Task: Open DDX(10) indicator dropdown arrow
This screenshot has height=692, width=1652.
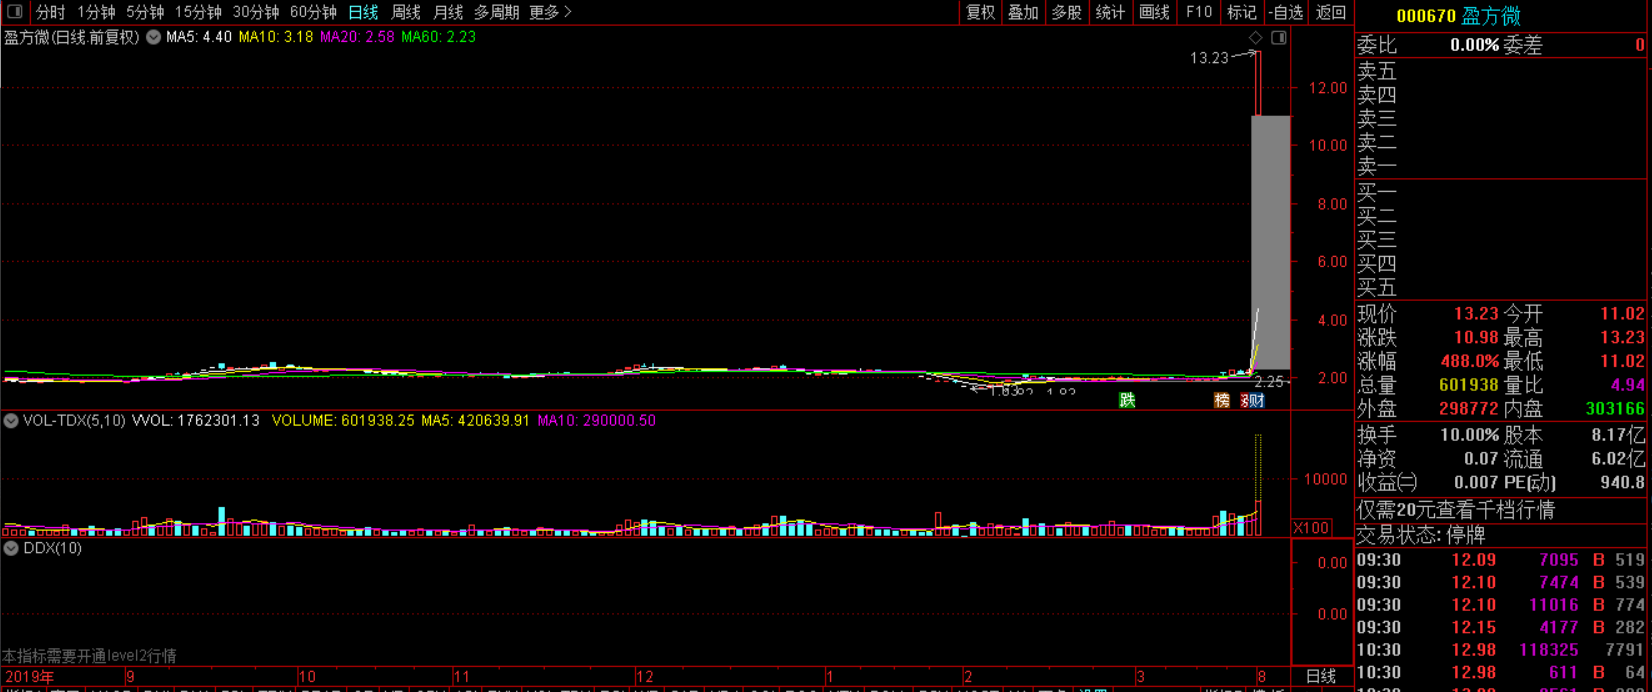Action: tap(11, 548)
